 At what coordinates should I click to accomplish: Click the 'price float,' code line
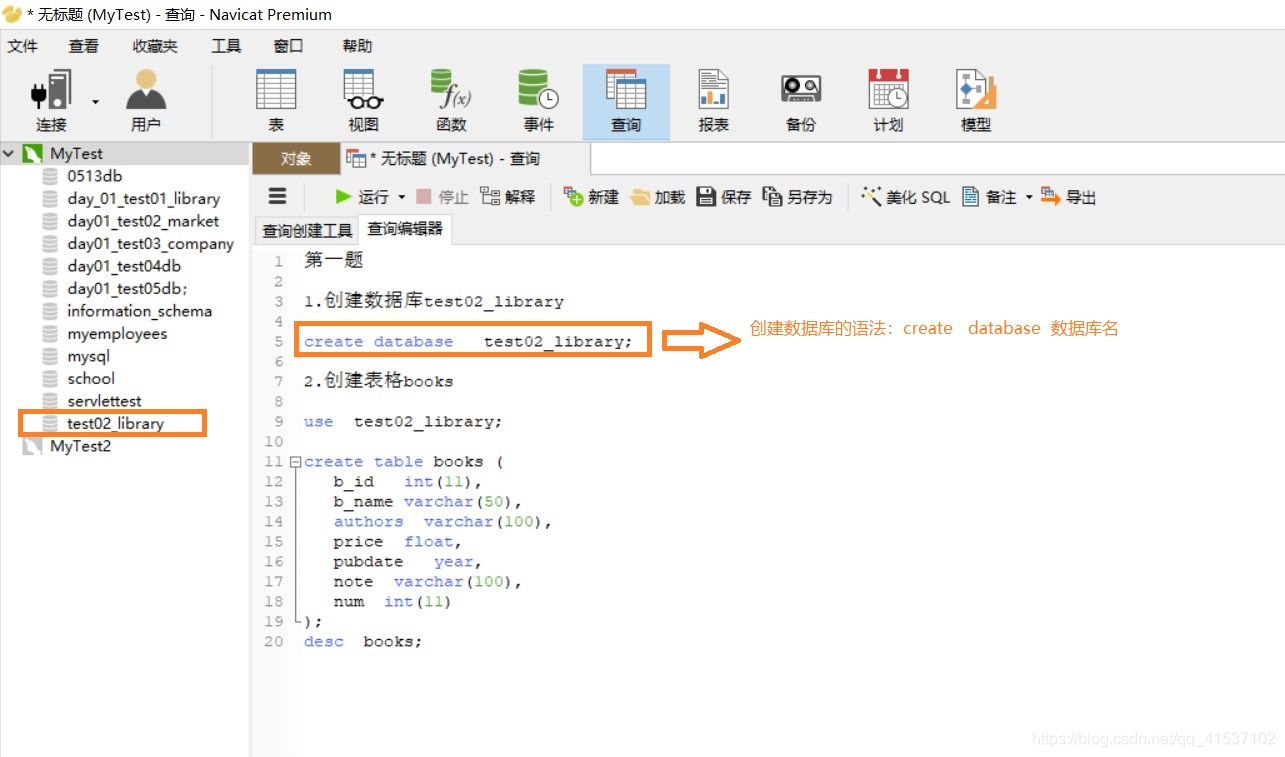coord(398,542)
